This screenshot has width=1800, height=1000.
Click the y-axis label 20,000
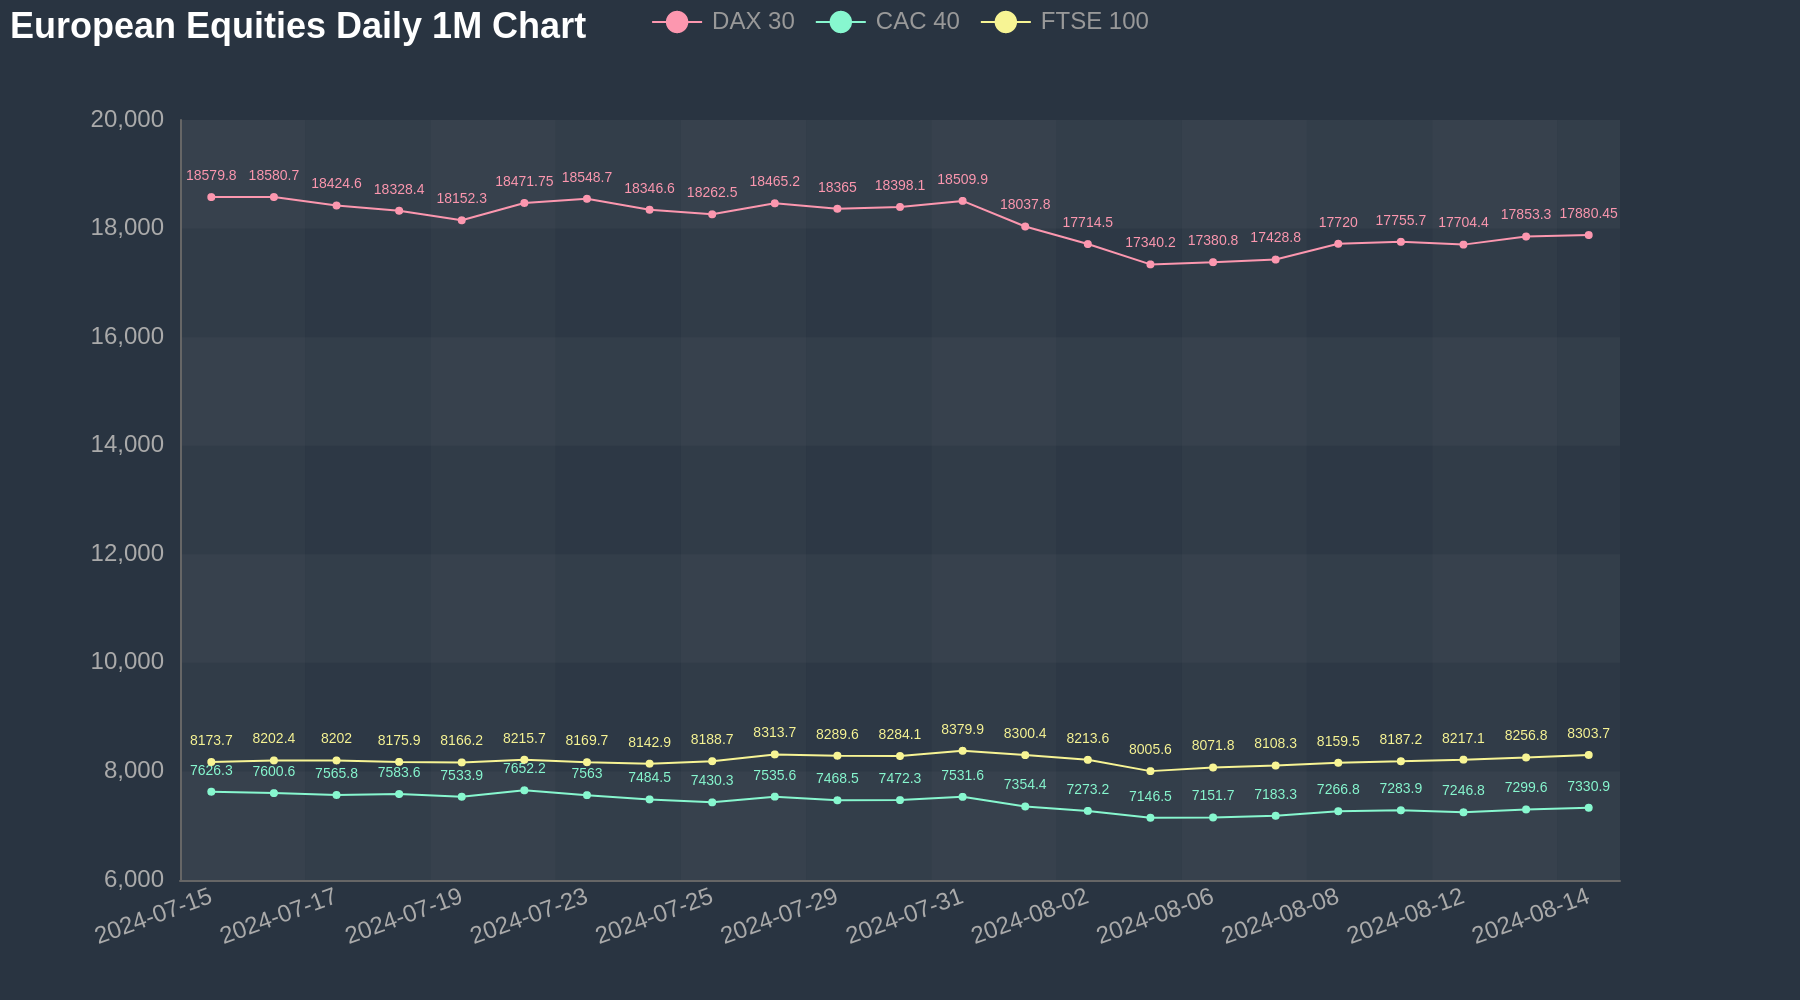[127, 120]
